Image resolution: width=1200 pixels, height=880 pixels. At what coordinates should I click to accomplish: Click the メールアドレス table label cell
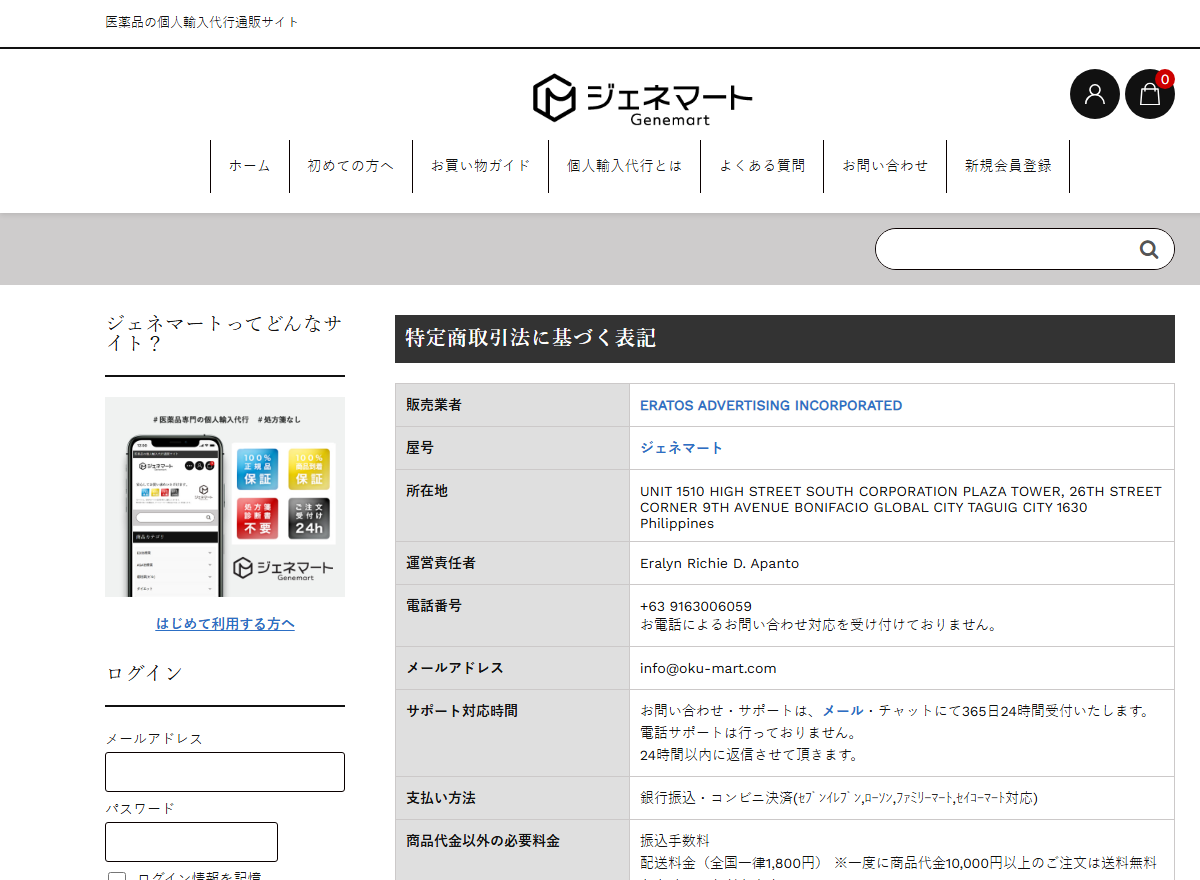512,668
